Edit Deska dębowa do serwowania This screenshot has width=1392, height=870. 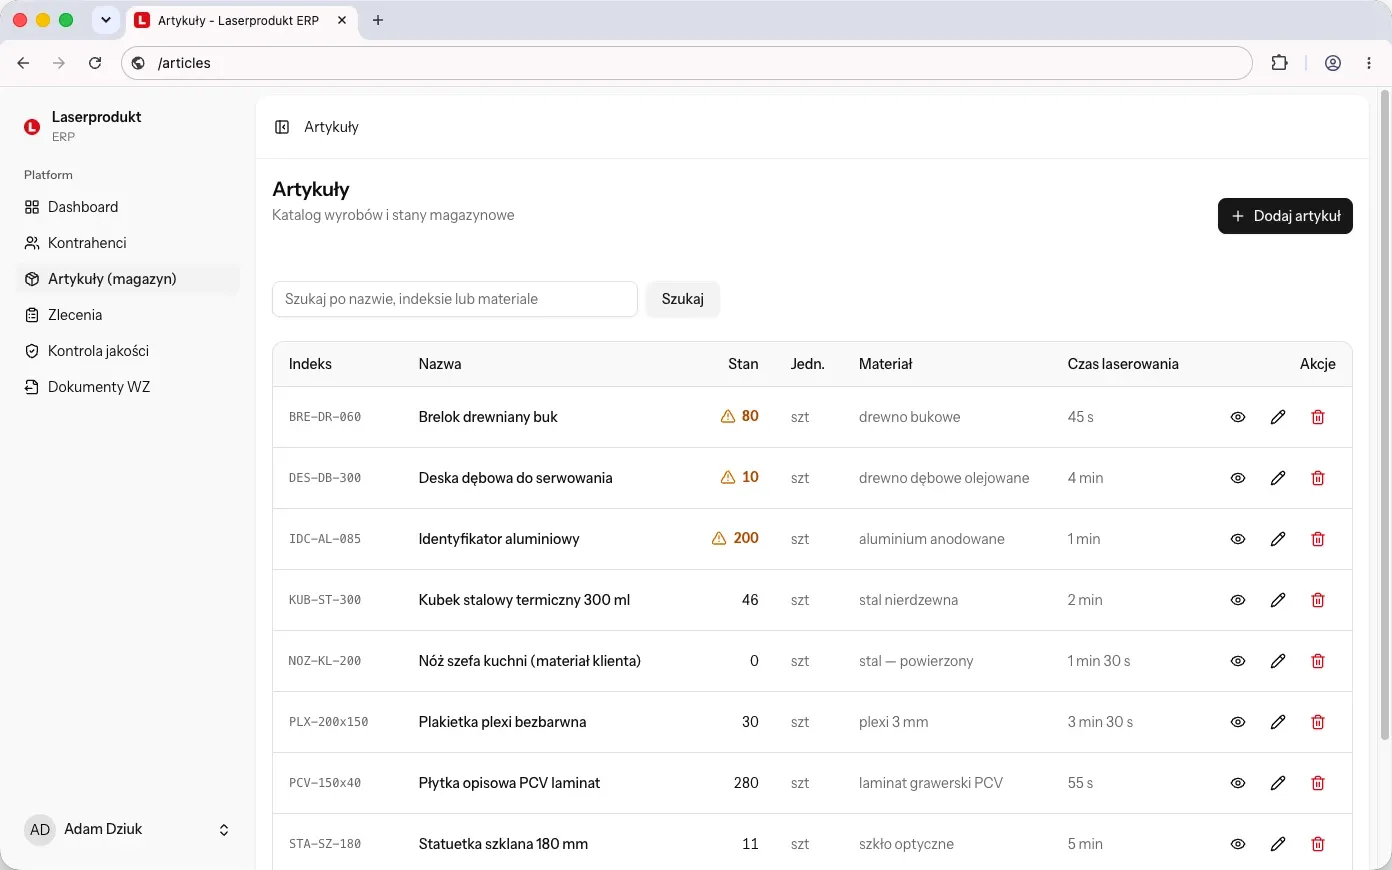point(1278,478)
